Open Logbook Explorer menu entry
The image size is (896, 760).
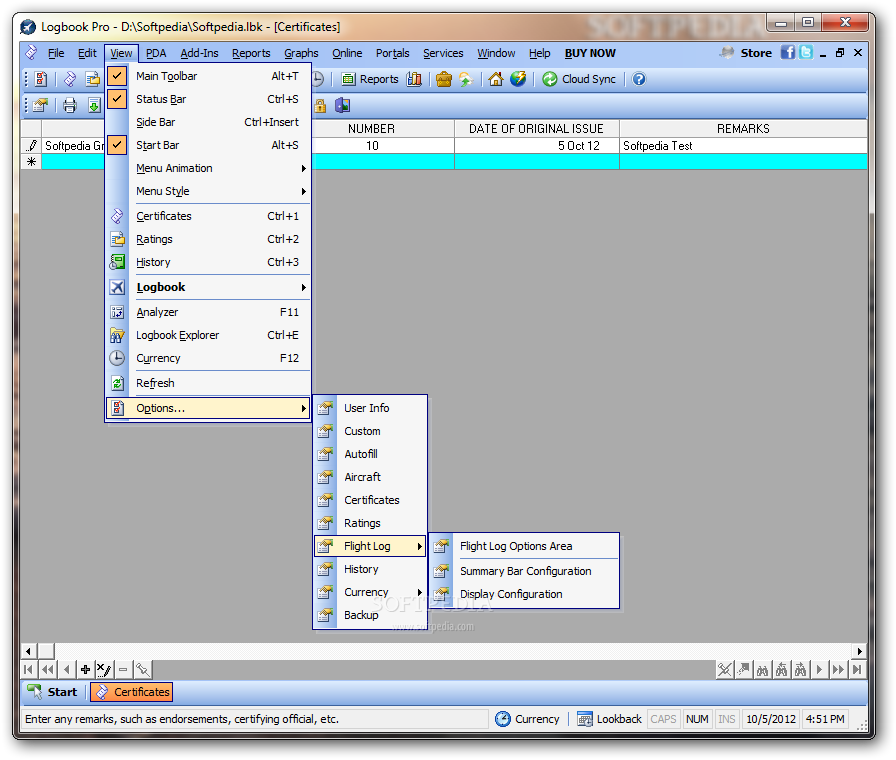coord(208,335)
